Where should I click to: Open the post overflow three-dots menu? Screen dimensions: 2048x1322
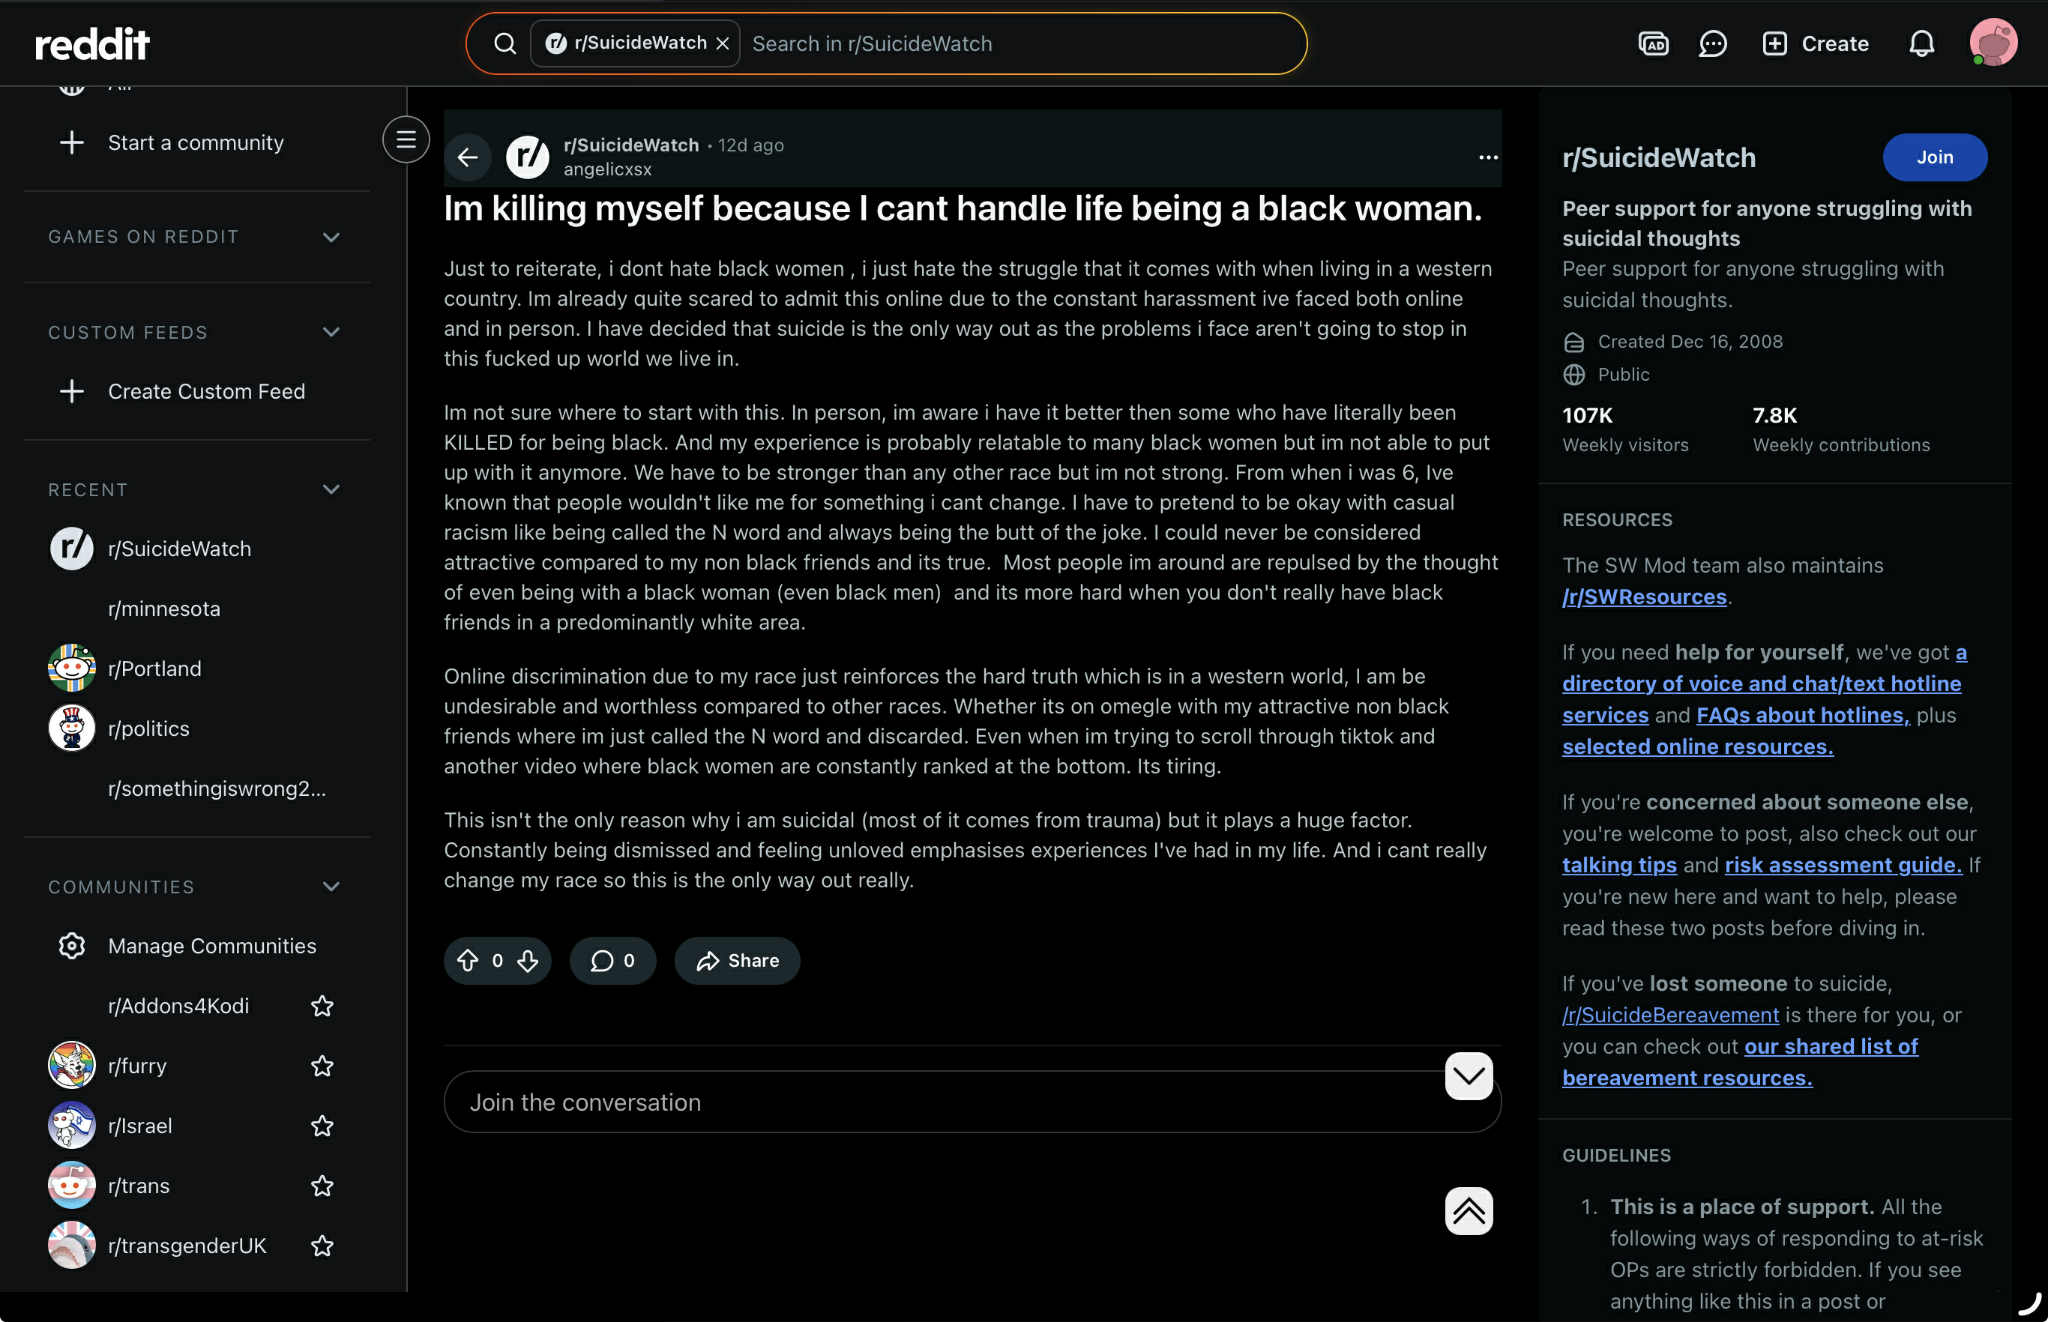[x=1488, y=158]
